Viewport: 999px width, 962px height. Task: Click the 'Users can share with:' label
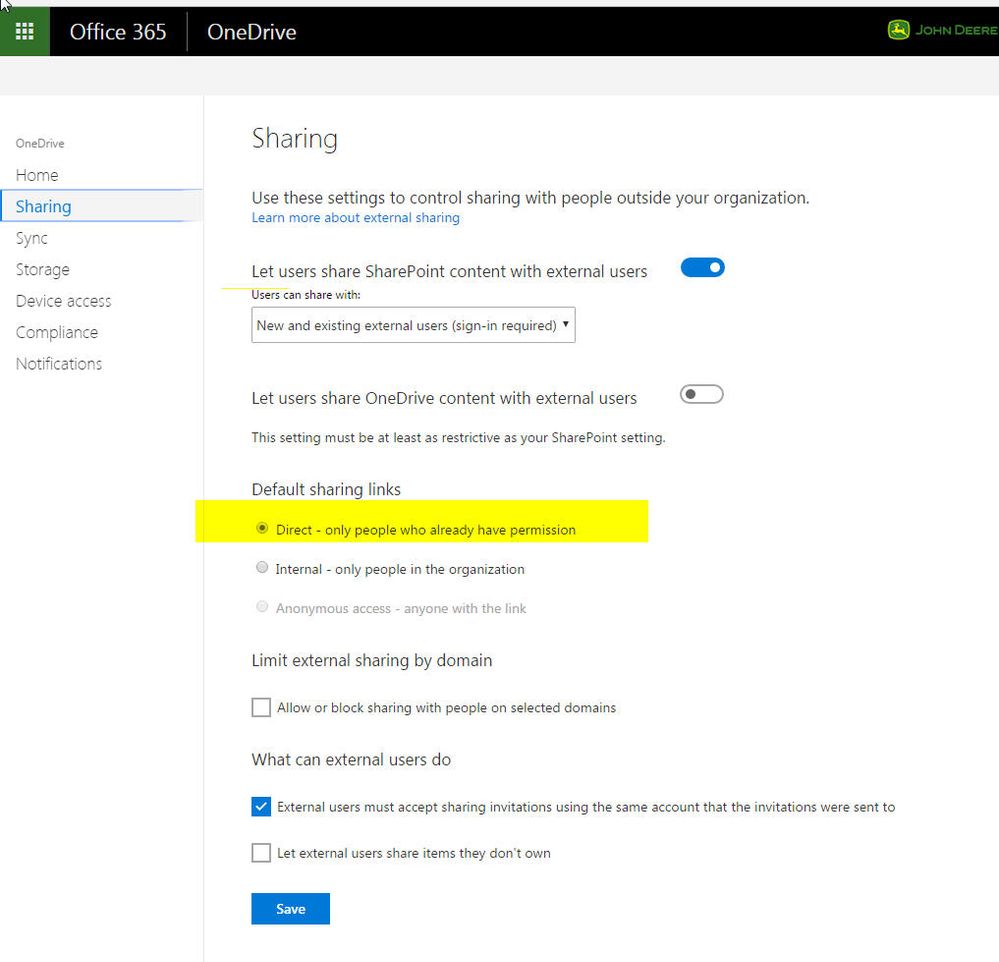(x=306, y=295)
